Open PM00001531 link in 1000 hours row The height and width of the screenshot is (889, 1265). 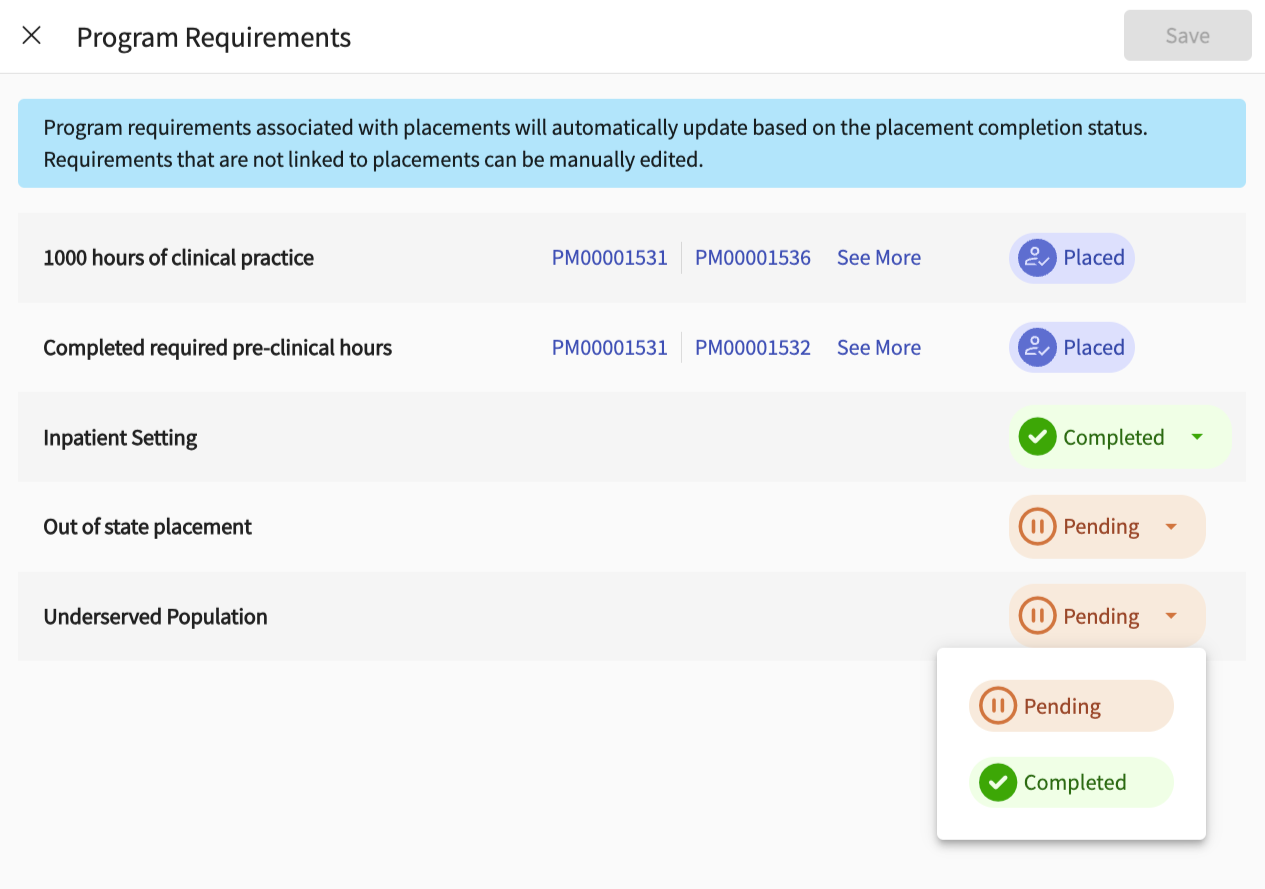[609, 258]
